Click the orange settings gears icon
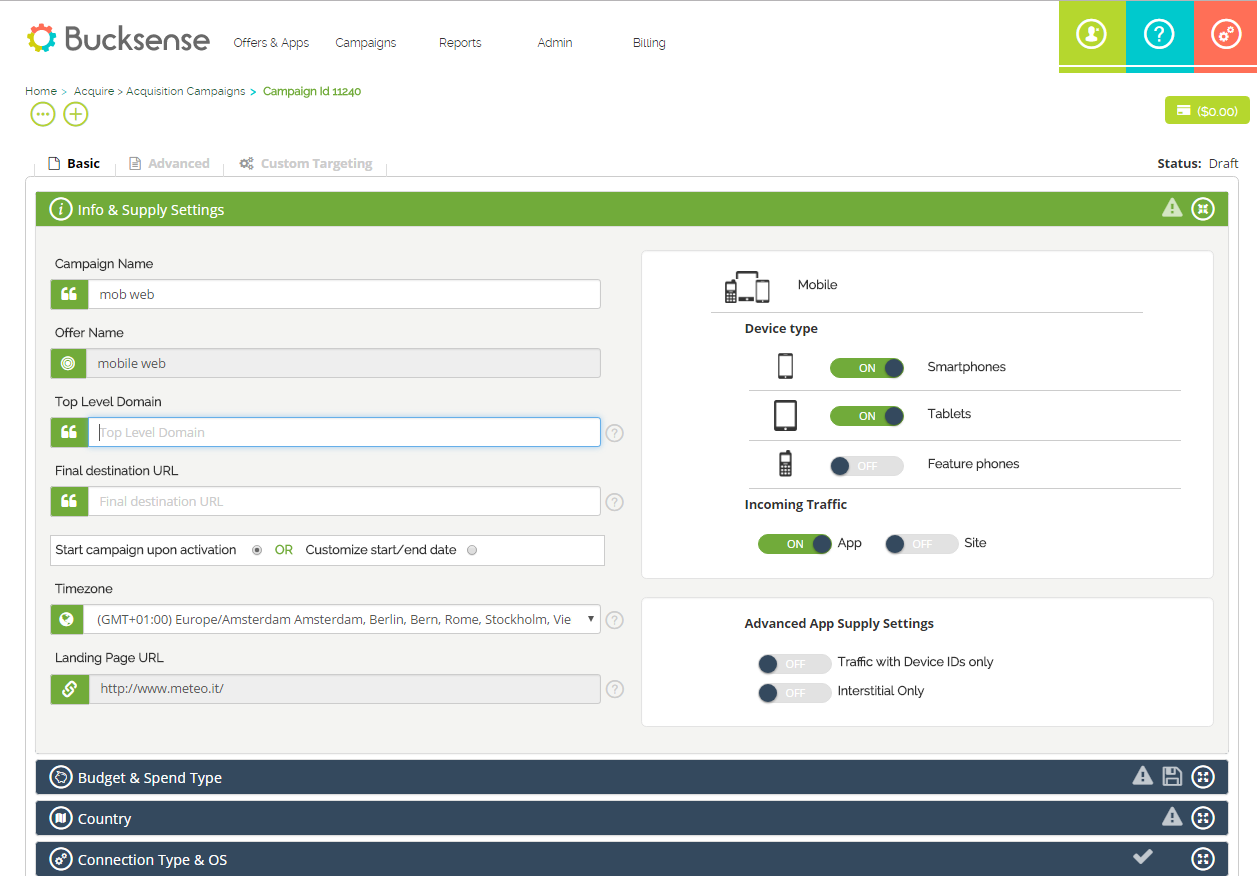Image resolution: width=1257 pixels, height=876 pixels. [x=1225, y=35]
